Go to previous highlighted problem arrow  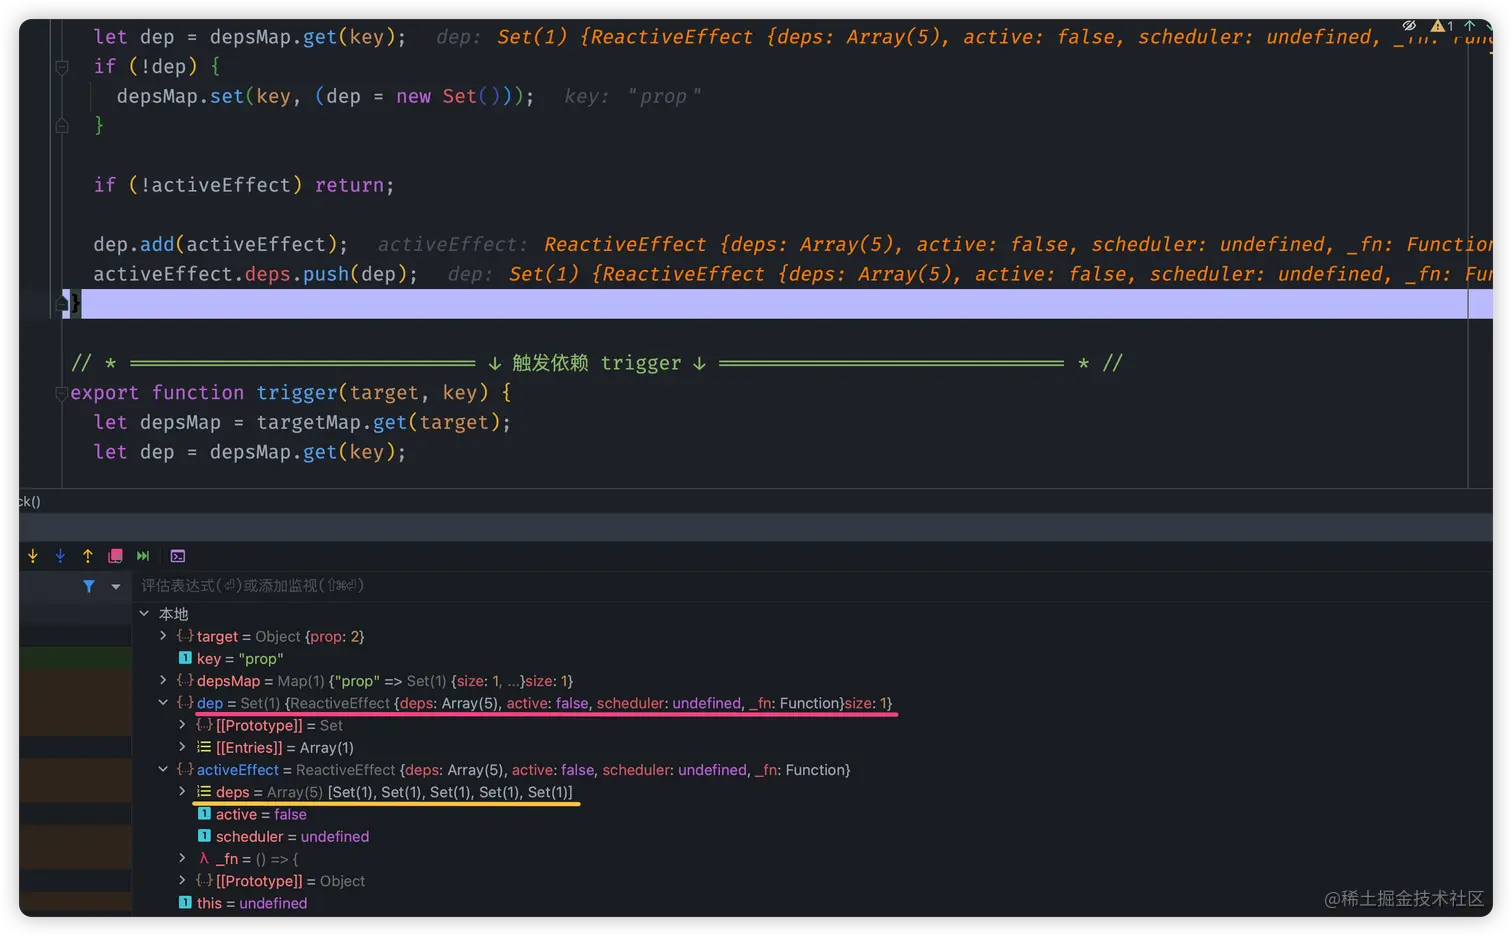(x=1470, y=26)
